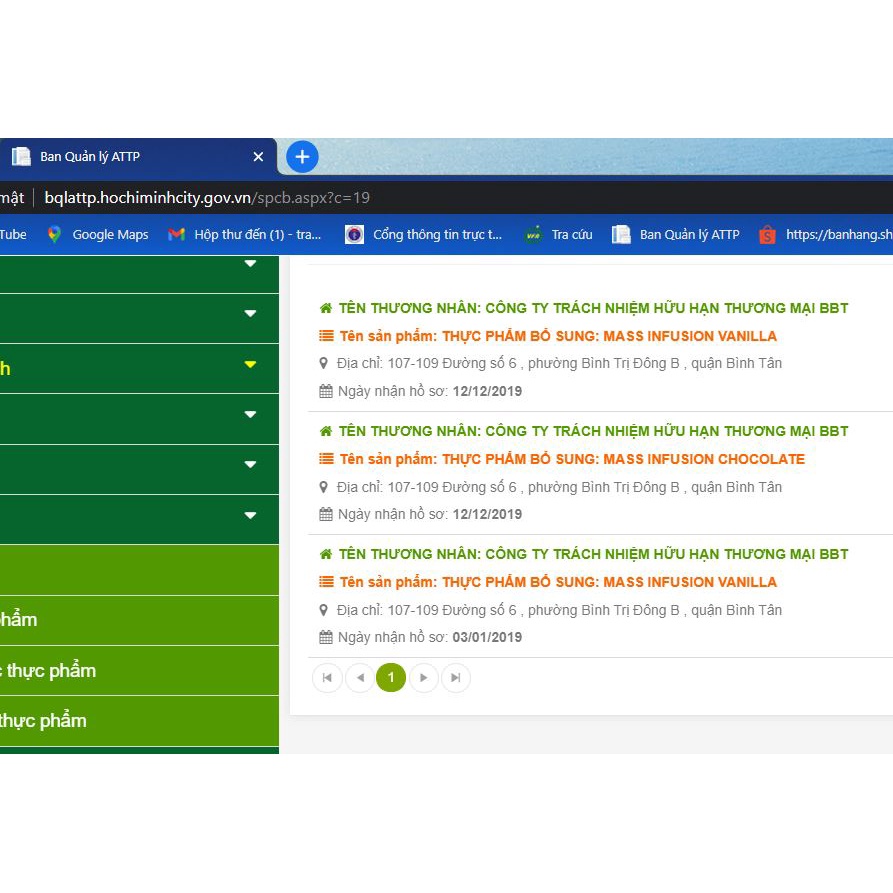893x893 pixels.
Task: Expand sidebar item with the yellow arrow
Action: click(x=250, y=365)
